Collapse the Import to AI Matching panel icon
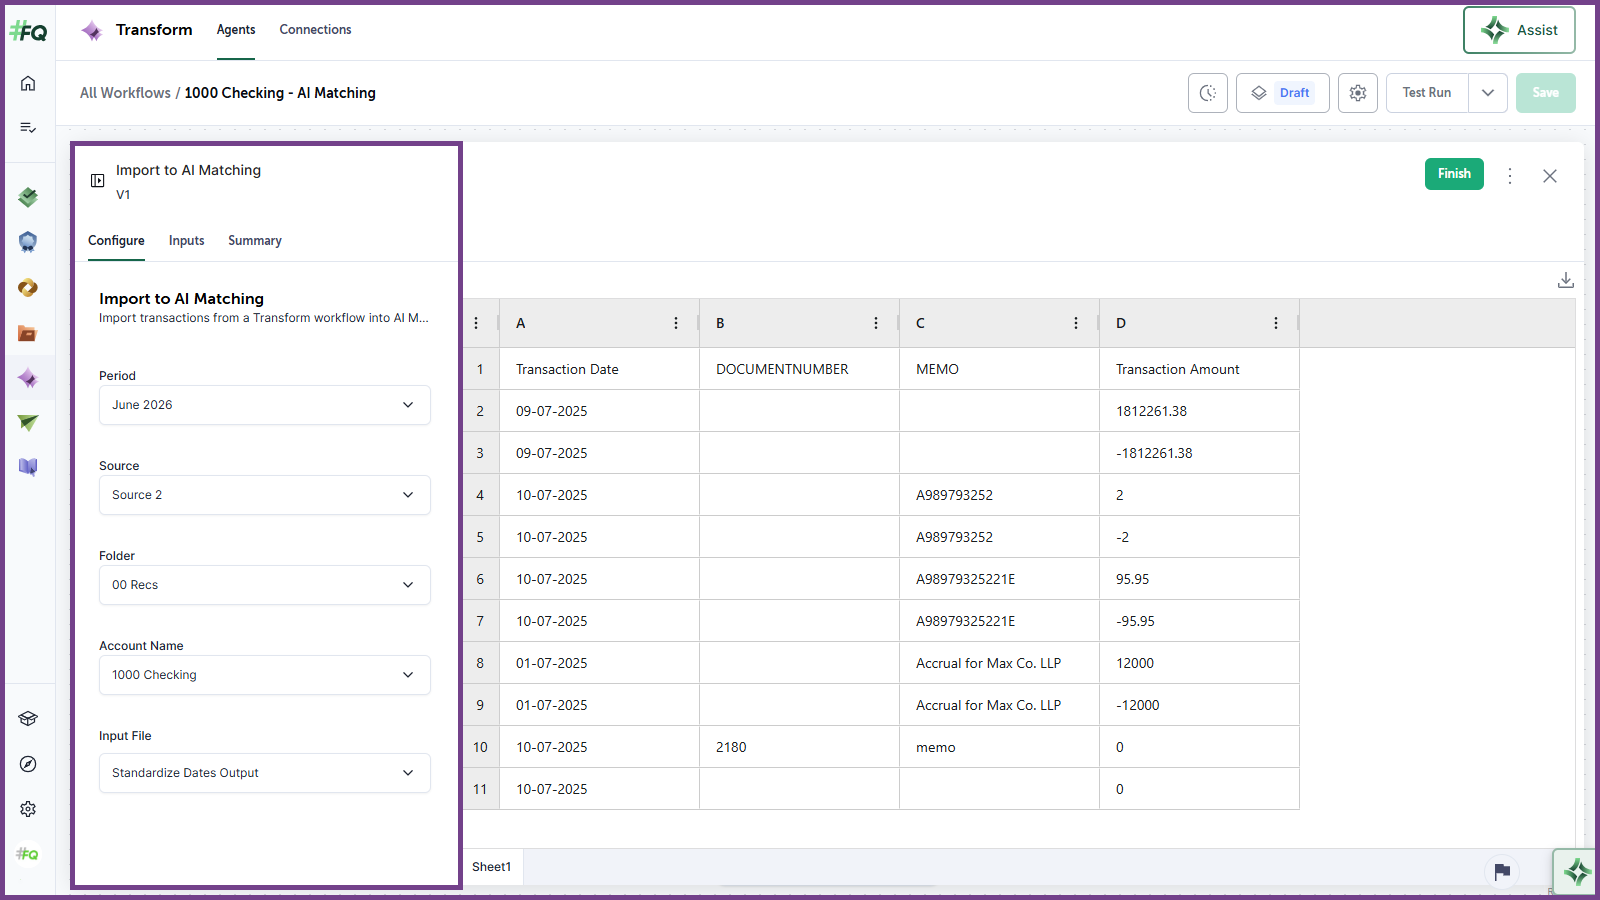1600x900 pixels. tap(97, 181)
